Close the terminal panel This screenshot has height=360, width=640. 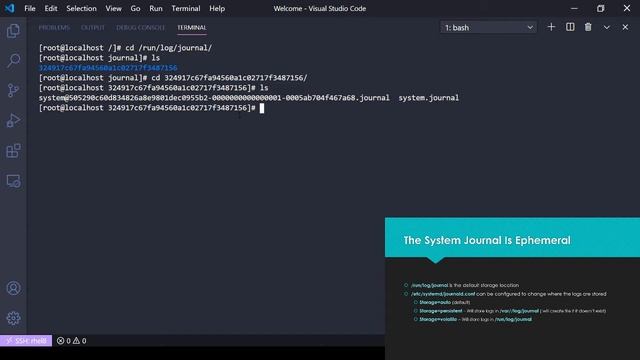625,27
